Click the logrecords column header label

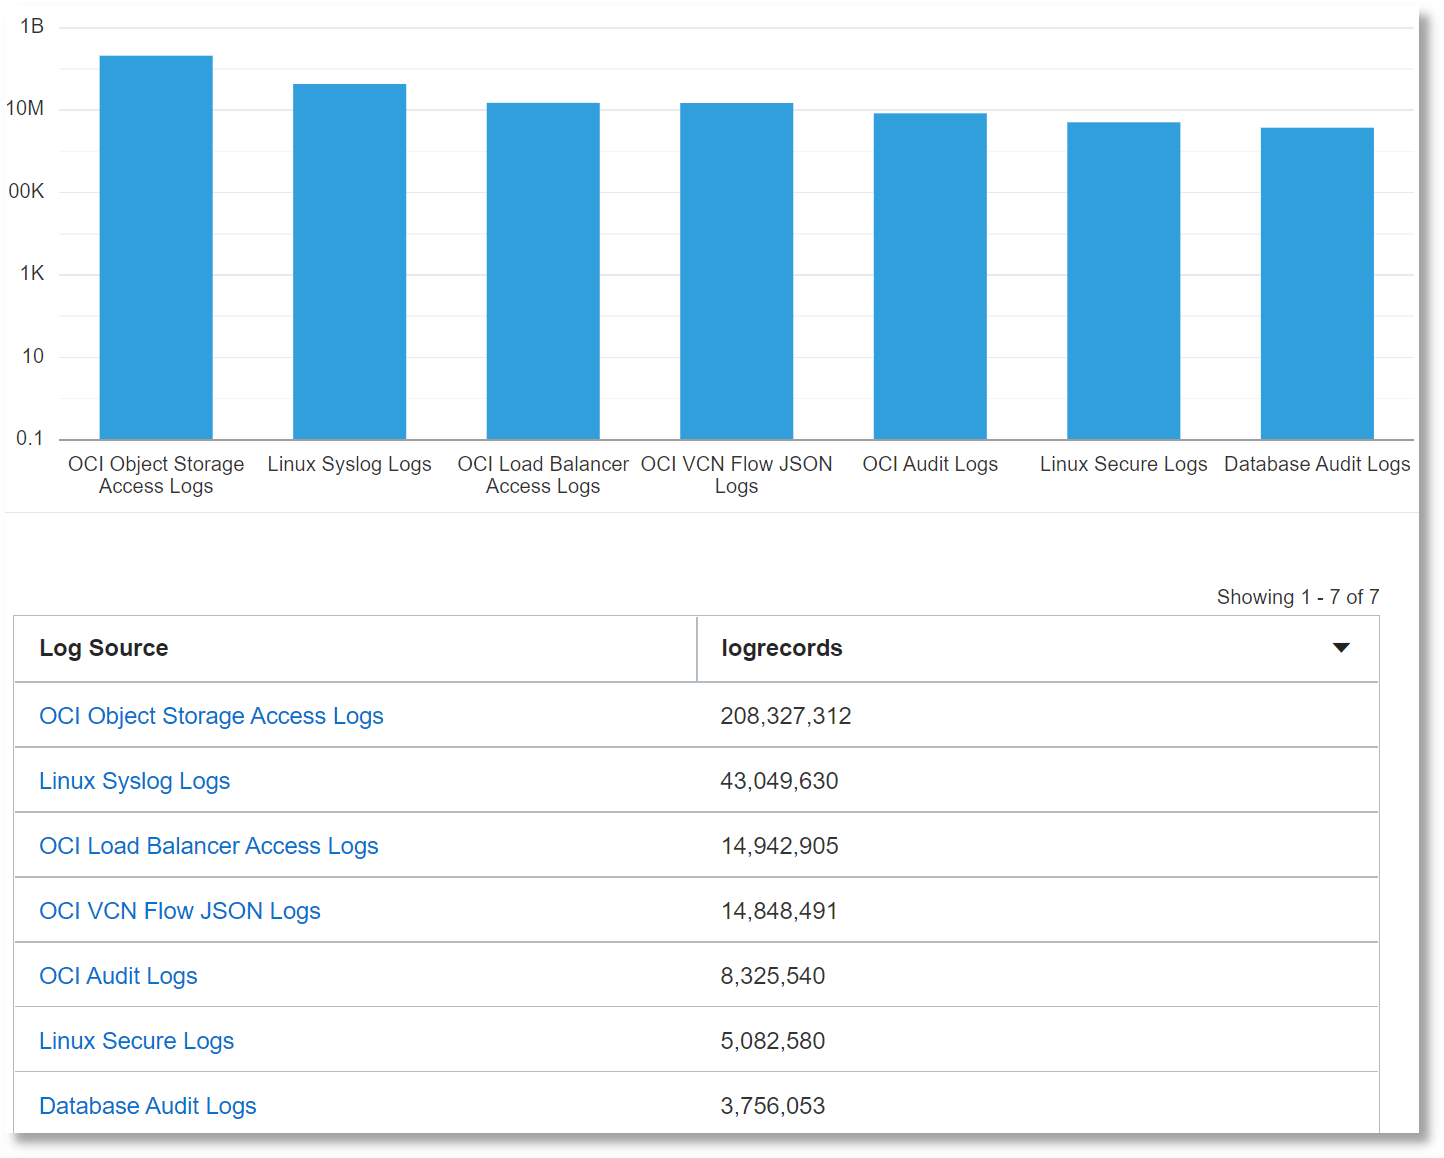[x=781, y=648]
